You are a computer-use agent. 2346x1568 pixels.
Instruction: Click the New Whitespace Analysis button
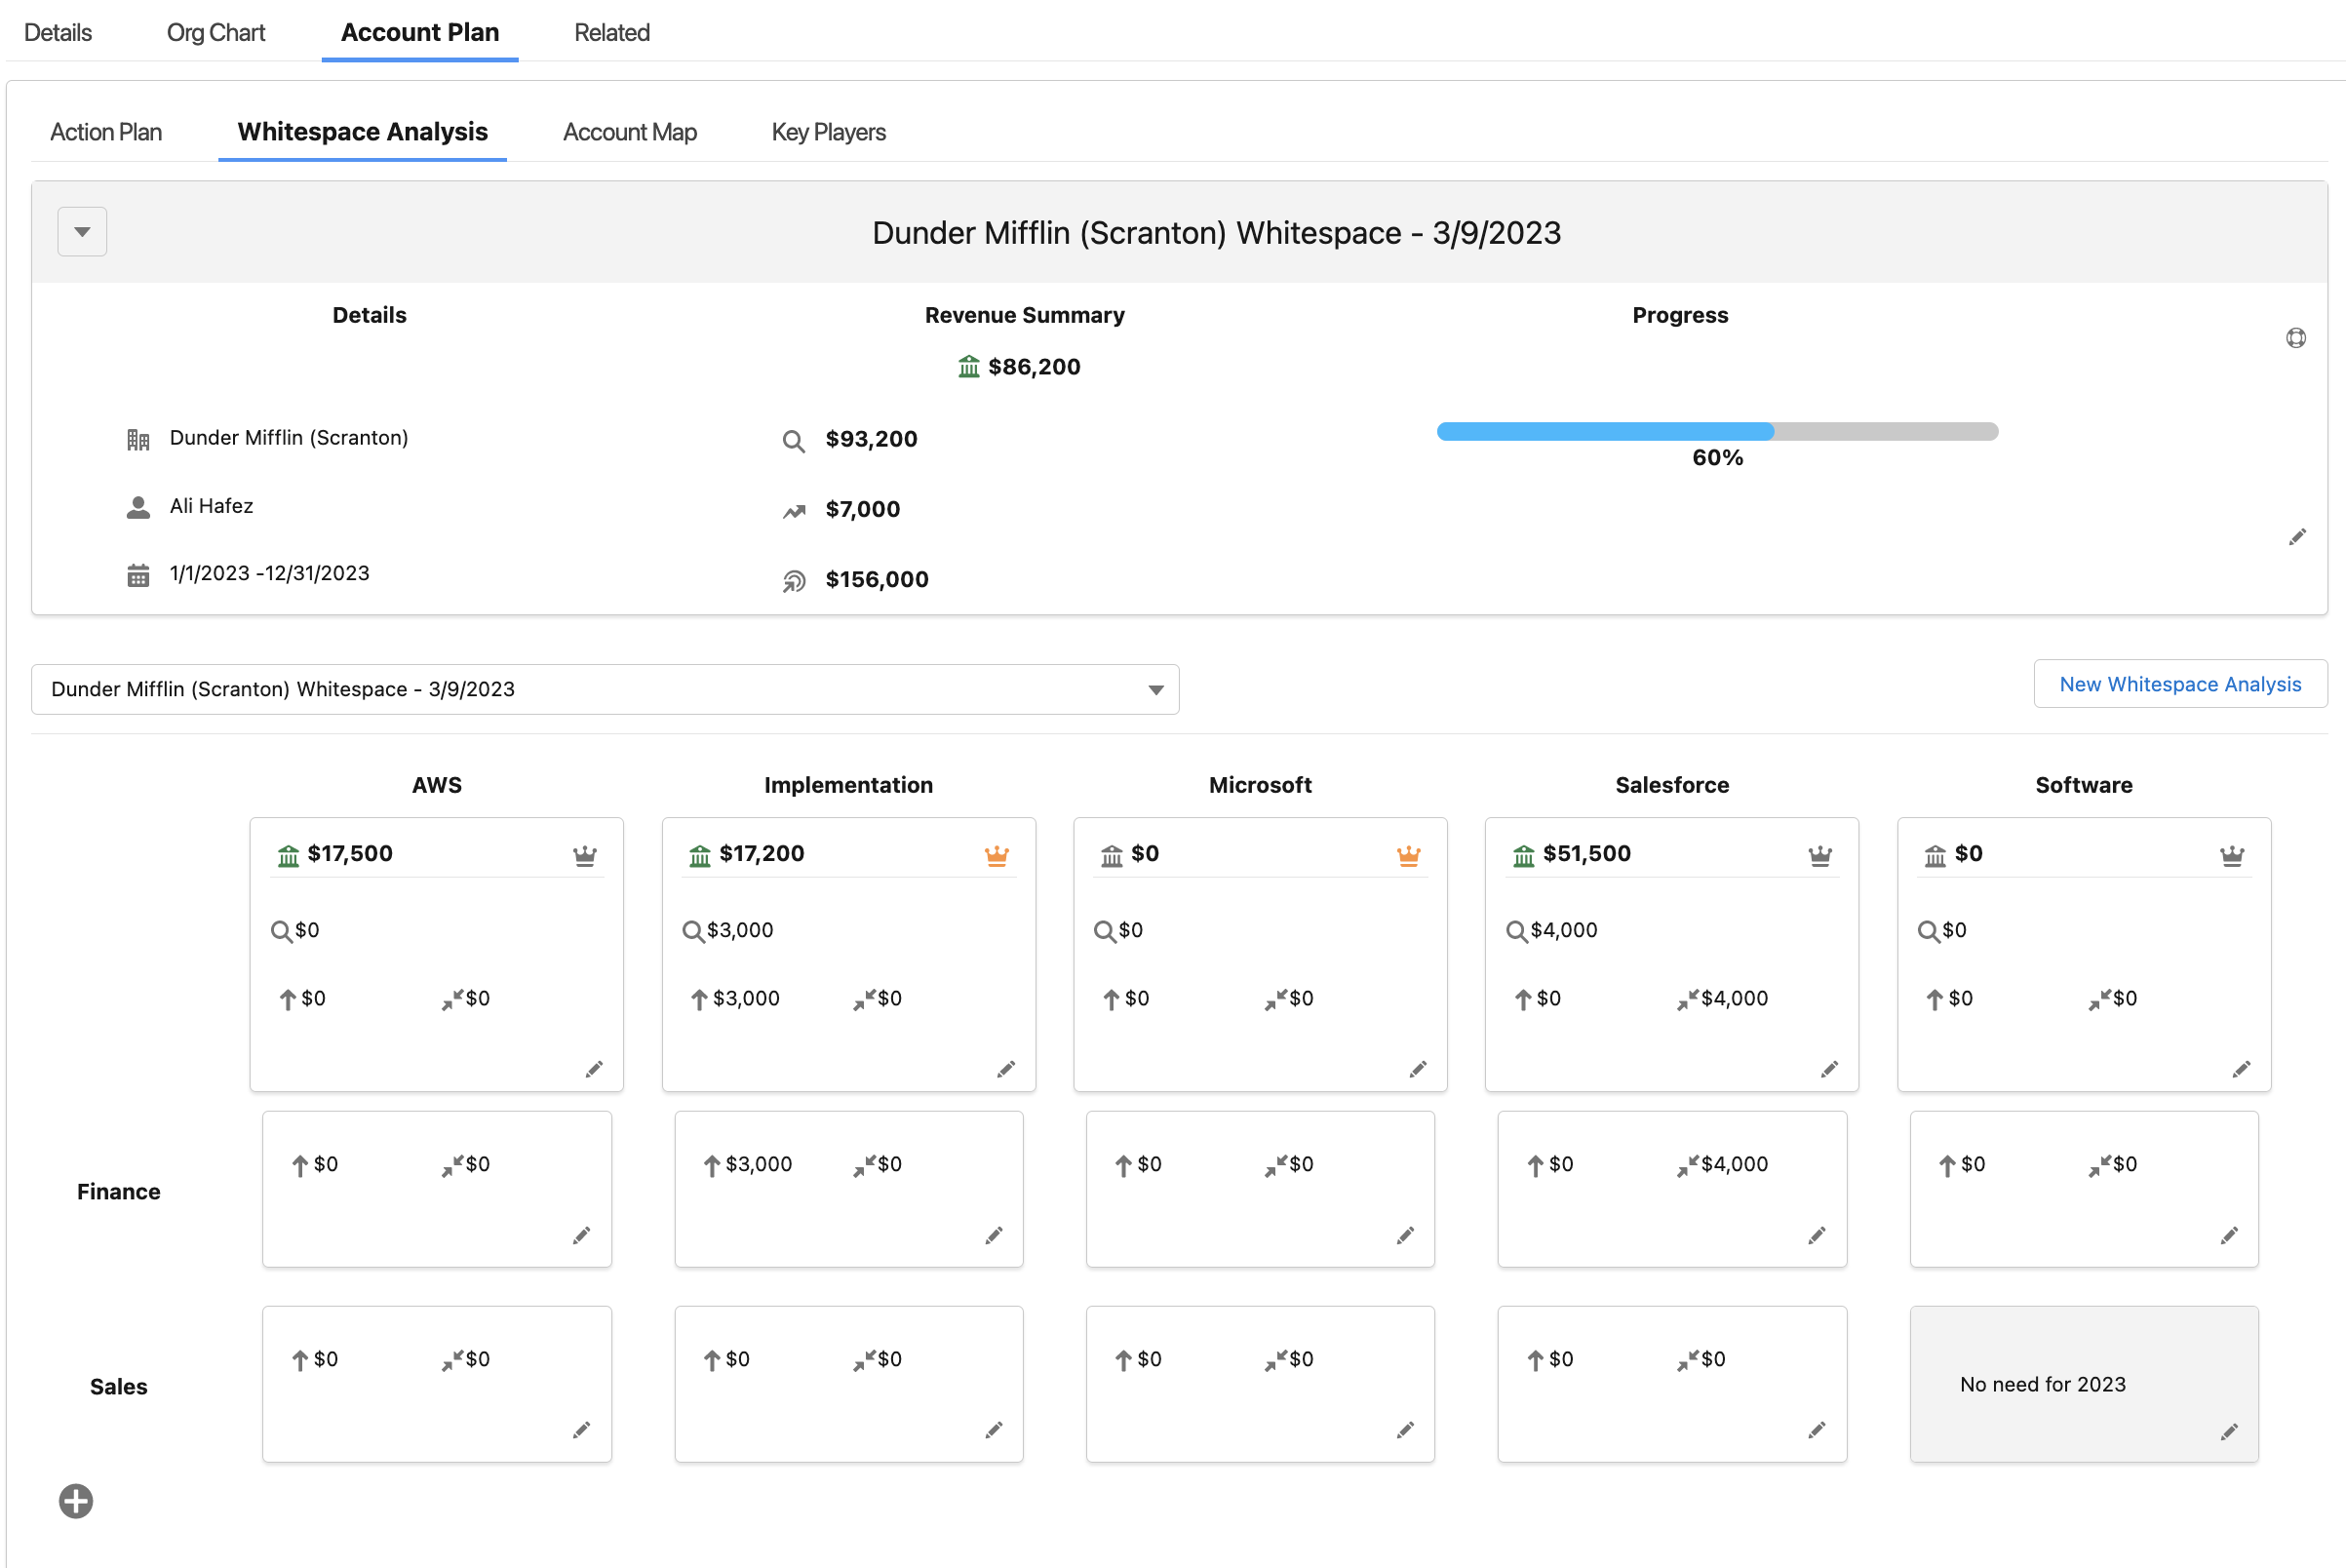coord(2180,684)
